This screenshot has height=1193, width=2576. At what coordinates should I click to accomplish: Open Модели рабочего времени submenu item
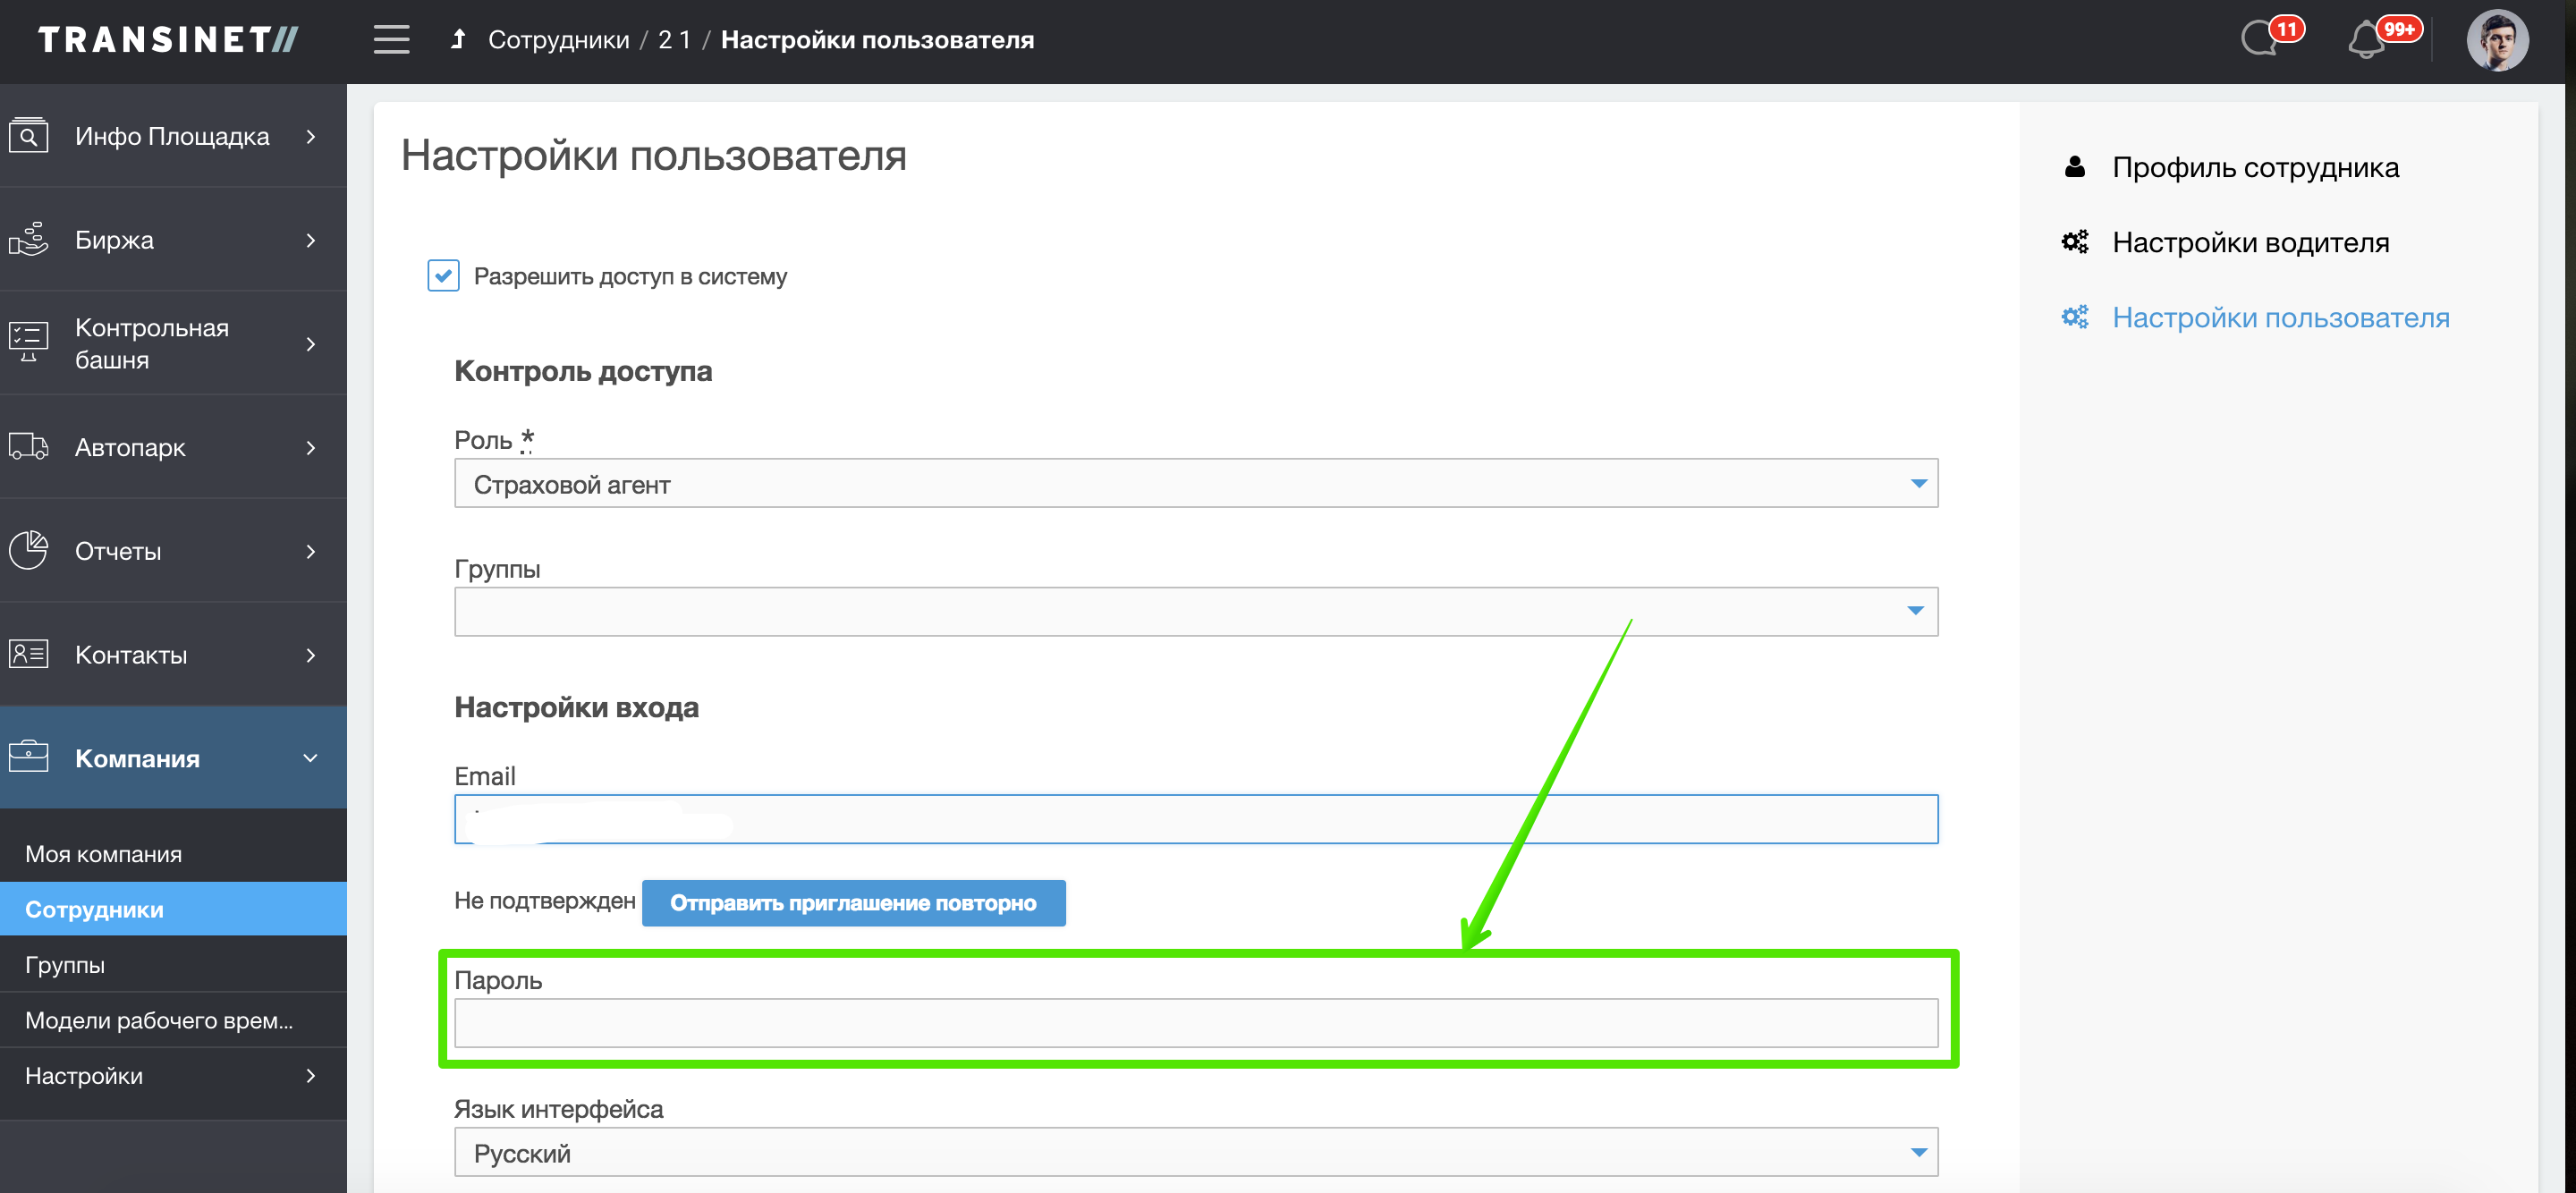(159, 1020)
